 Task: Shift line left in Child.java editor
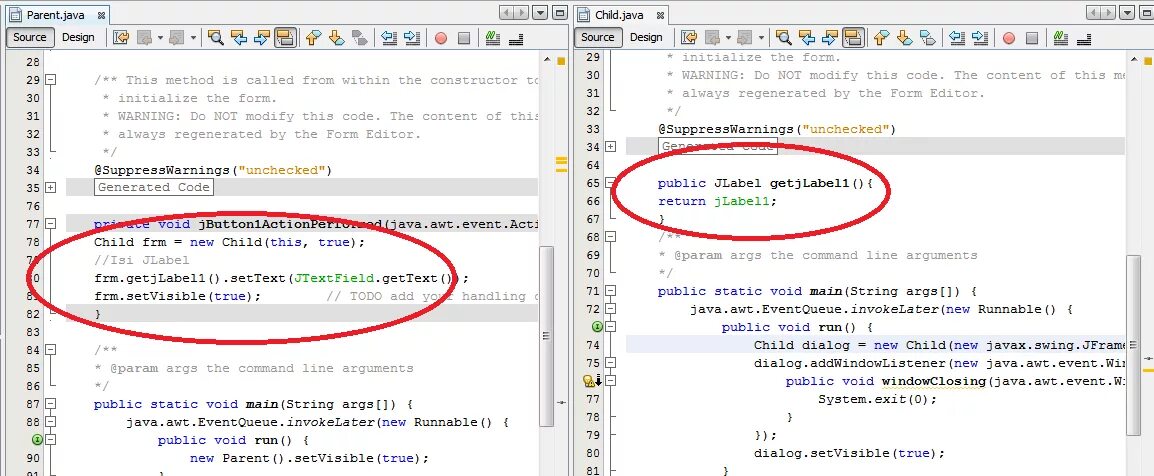coord(957,38)
